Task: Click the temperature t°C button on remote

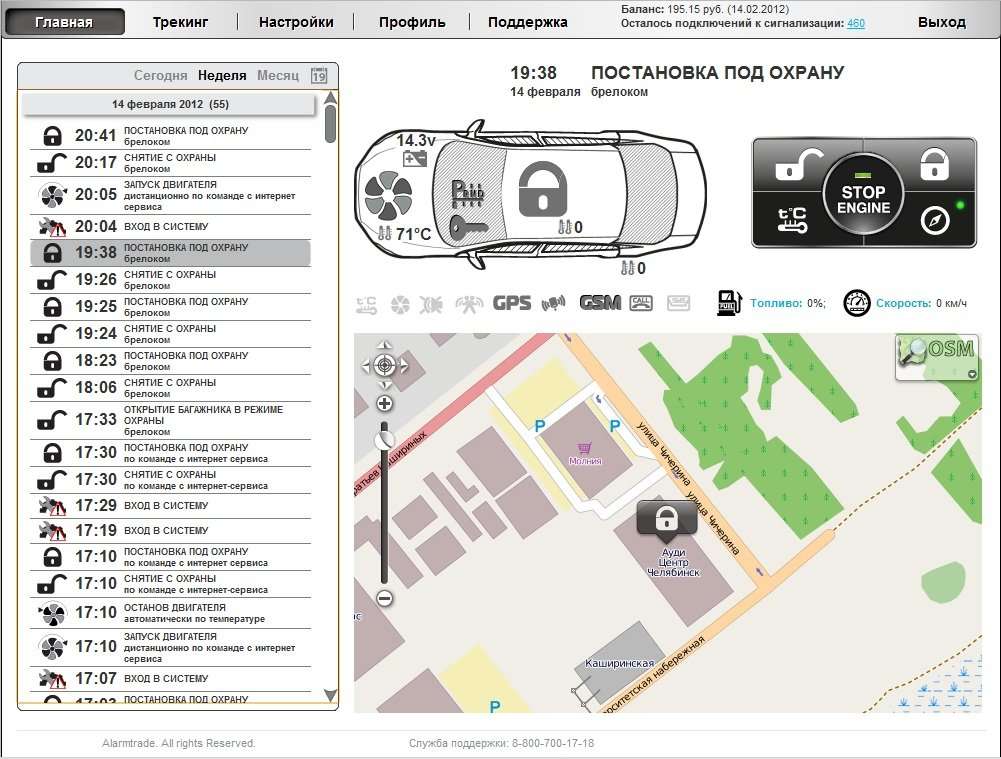Action: point(792,220)
